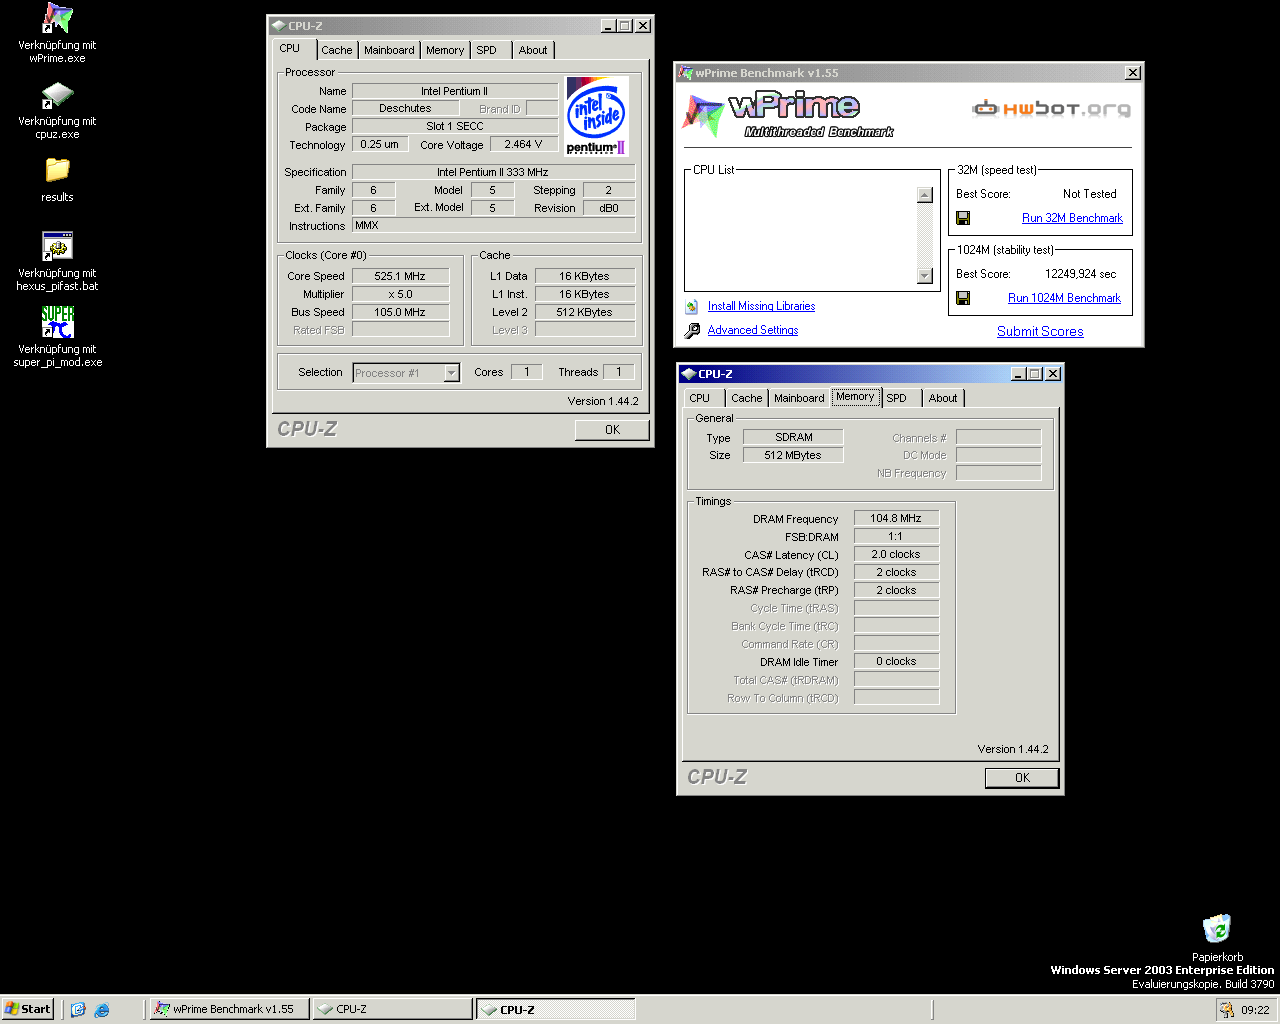This screenshot has height=1024, width=1280.
Task: Click the Run 1024M Benchmark link
Action: [1064, 298]
